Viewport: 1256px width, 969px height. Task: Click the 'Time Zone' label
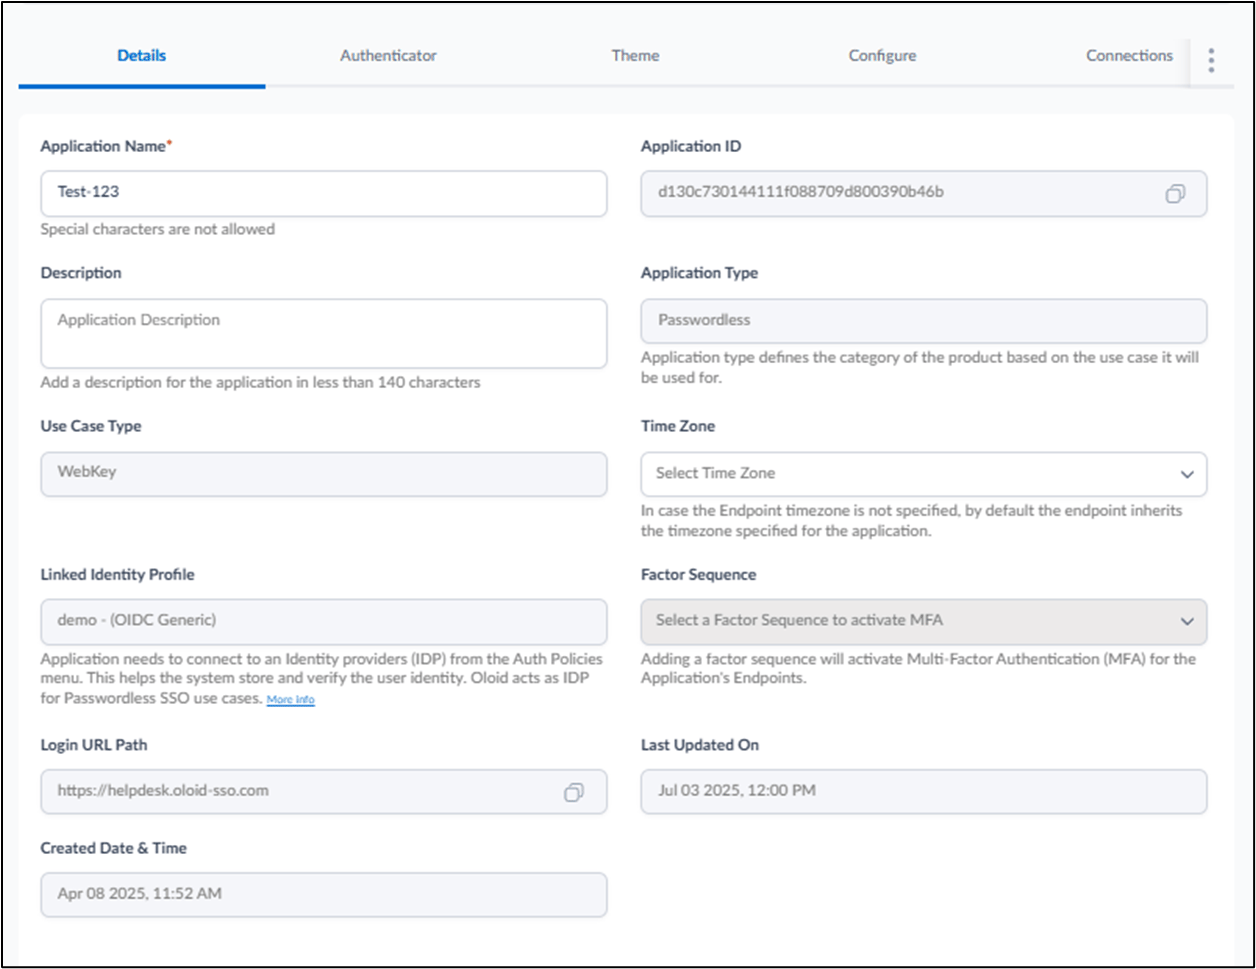tap(678, 426)
